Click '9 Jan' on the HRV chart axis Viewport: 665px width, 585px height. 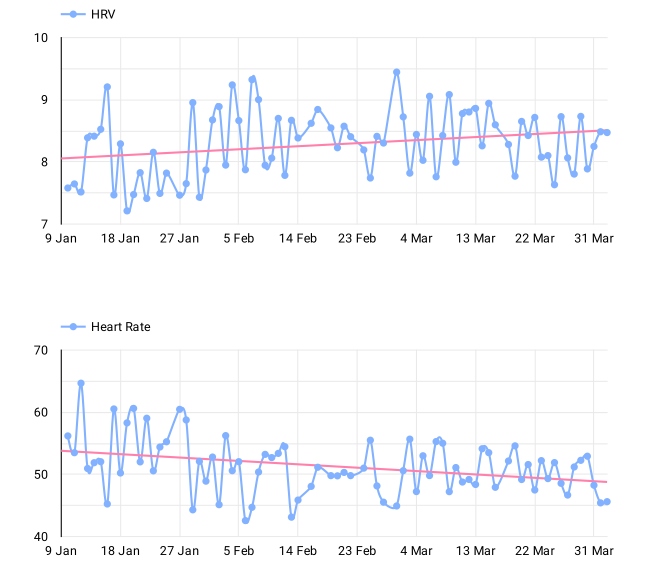[61, 238]
